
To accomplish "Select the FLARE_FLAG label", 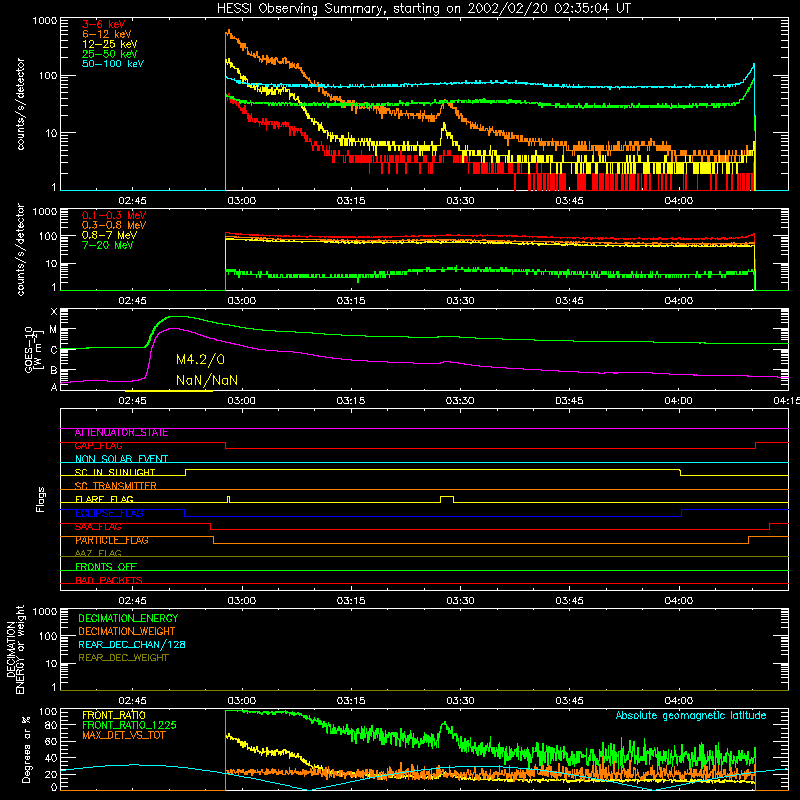I will 104,499.
